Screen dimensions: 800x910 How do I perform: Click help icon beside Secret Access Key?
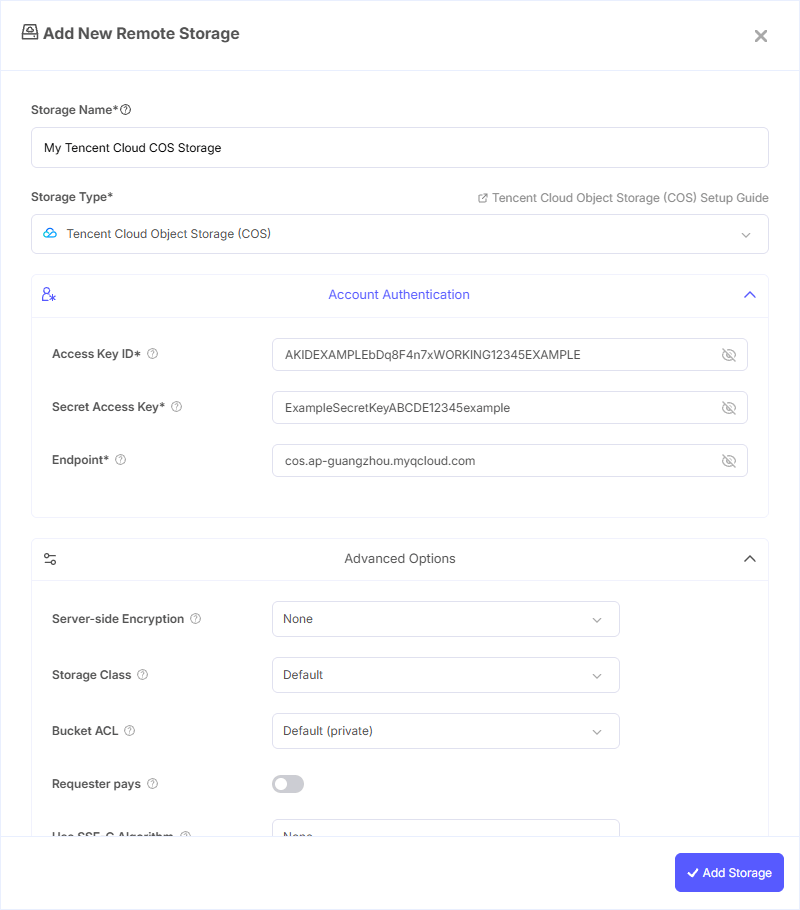point(177,407)
